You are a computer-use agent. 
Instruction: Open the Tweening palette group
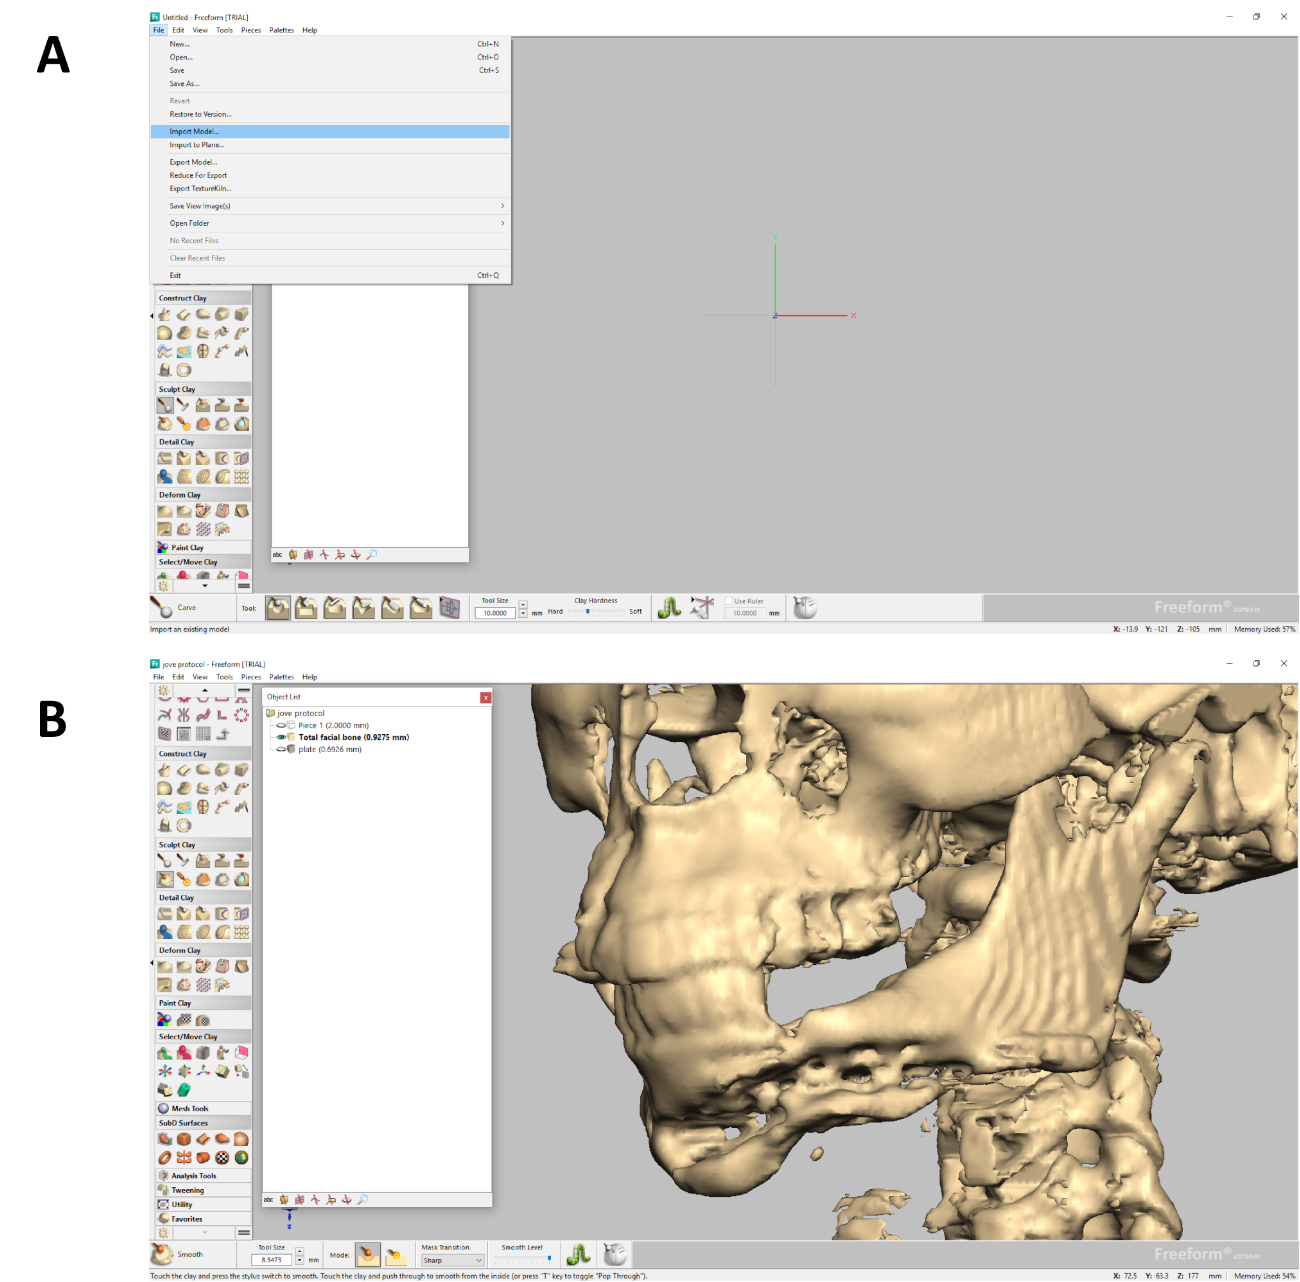click(203, 1190)
